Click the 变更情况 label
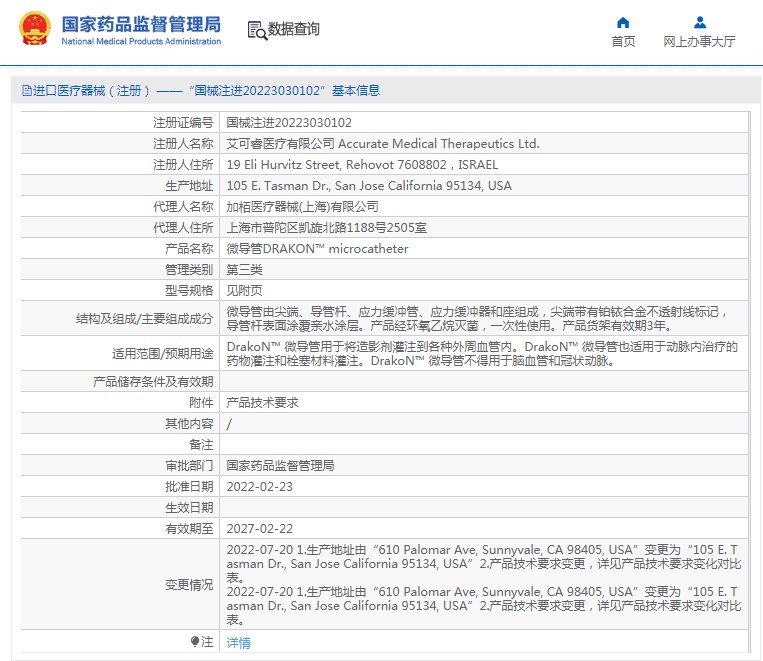The height and width of the screenshot is (661, 763). coord(189,585)
